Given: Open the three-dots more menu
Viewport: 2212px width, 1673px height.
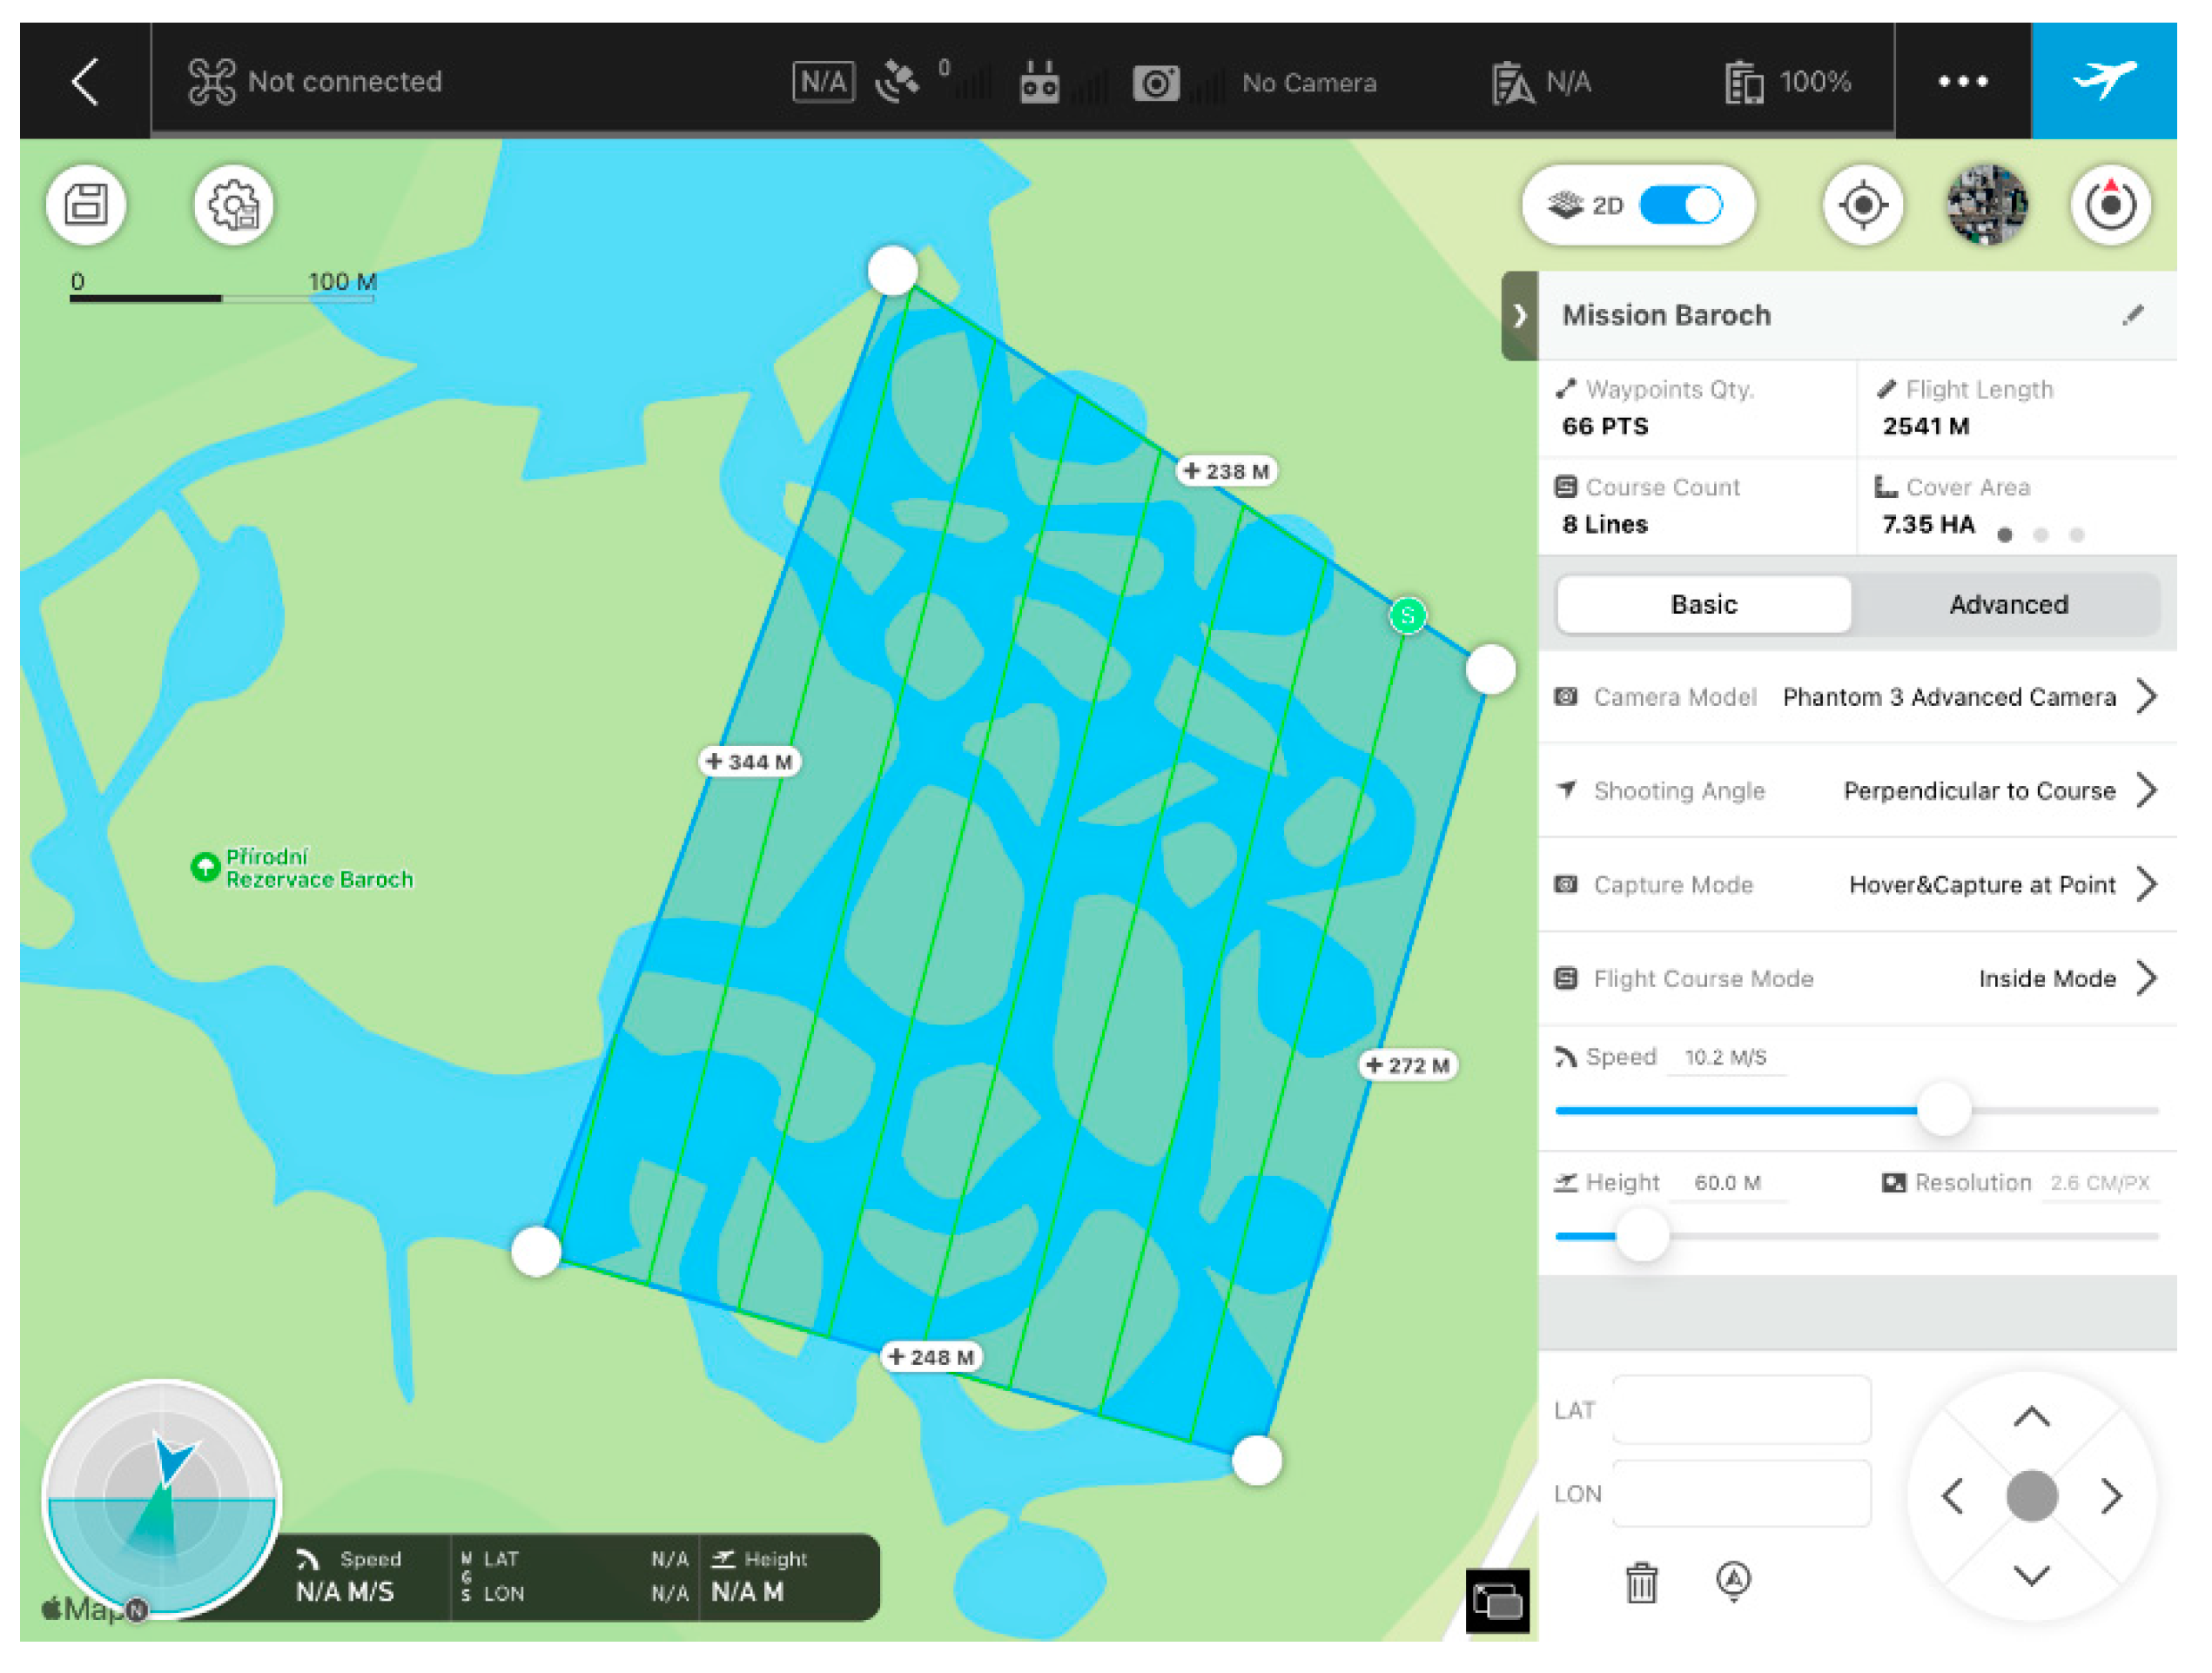Looking at the screenshot, I should (1964, 81).
